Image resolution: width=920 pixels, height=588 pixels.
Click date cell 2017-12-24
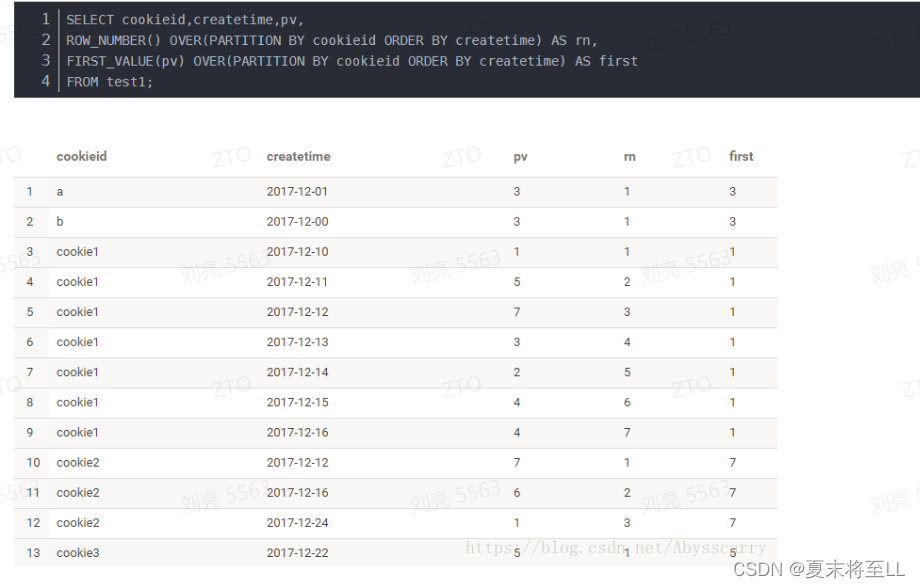pyautogui.click(x=297, y=523)
